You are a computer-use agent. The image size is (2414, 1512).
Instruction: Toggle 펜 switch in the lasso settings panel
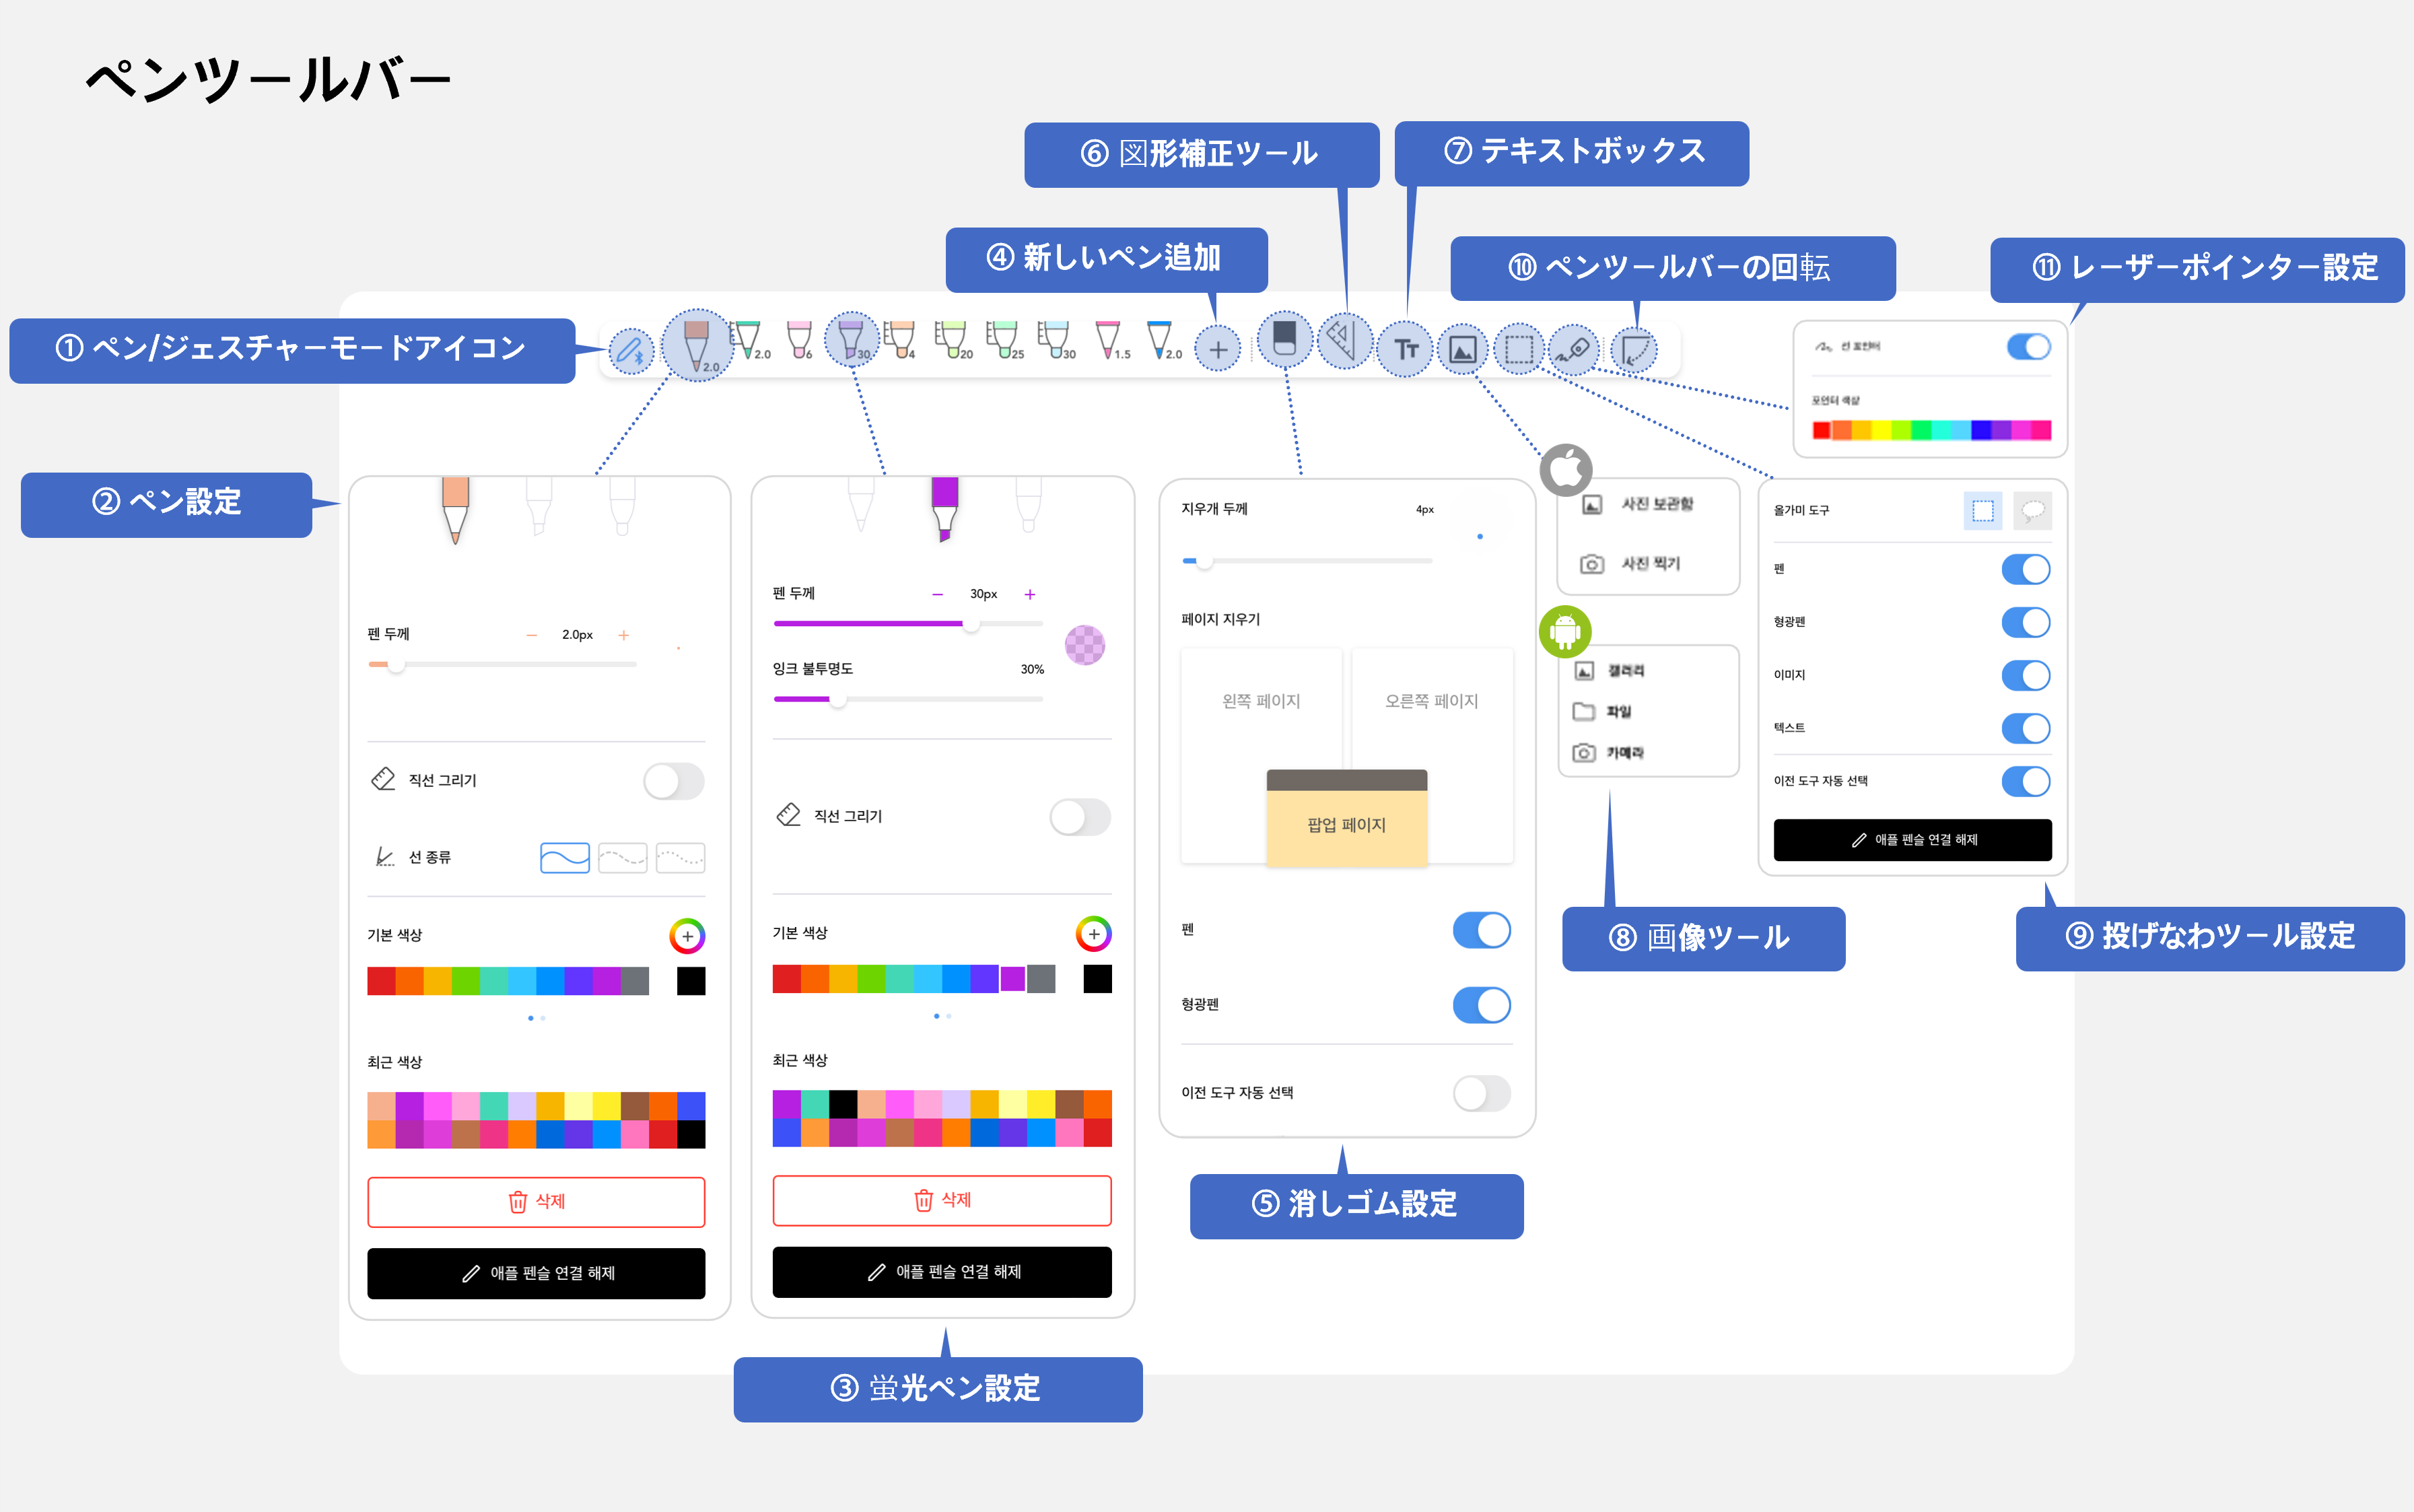2026,569
